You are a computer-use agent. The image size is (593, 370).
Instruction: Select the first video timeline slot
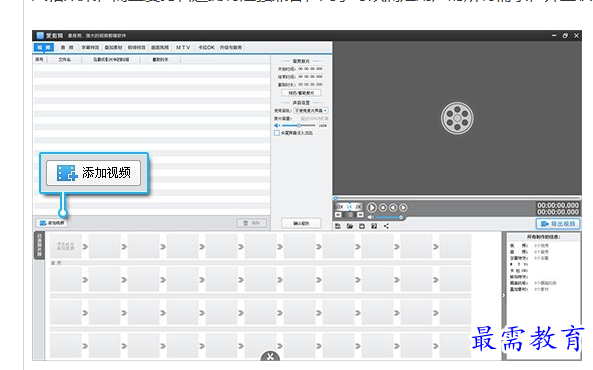click(x=65, y=246)
